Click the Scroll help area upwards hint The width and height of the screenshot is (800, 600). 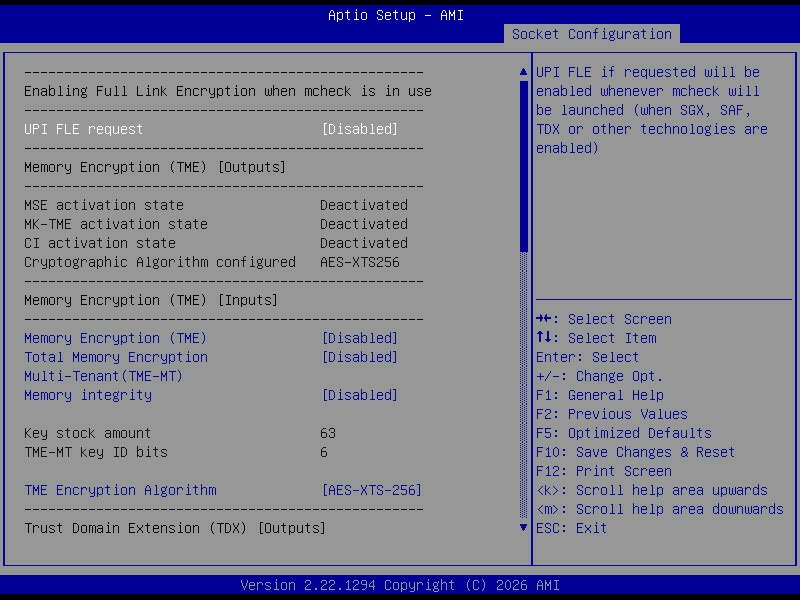[x=652, y=490]
